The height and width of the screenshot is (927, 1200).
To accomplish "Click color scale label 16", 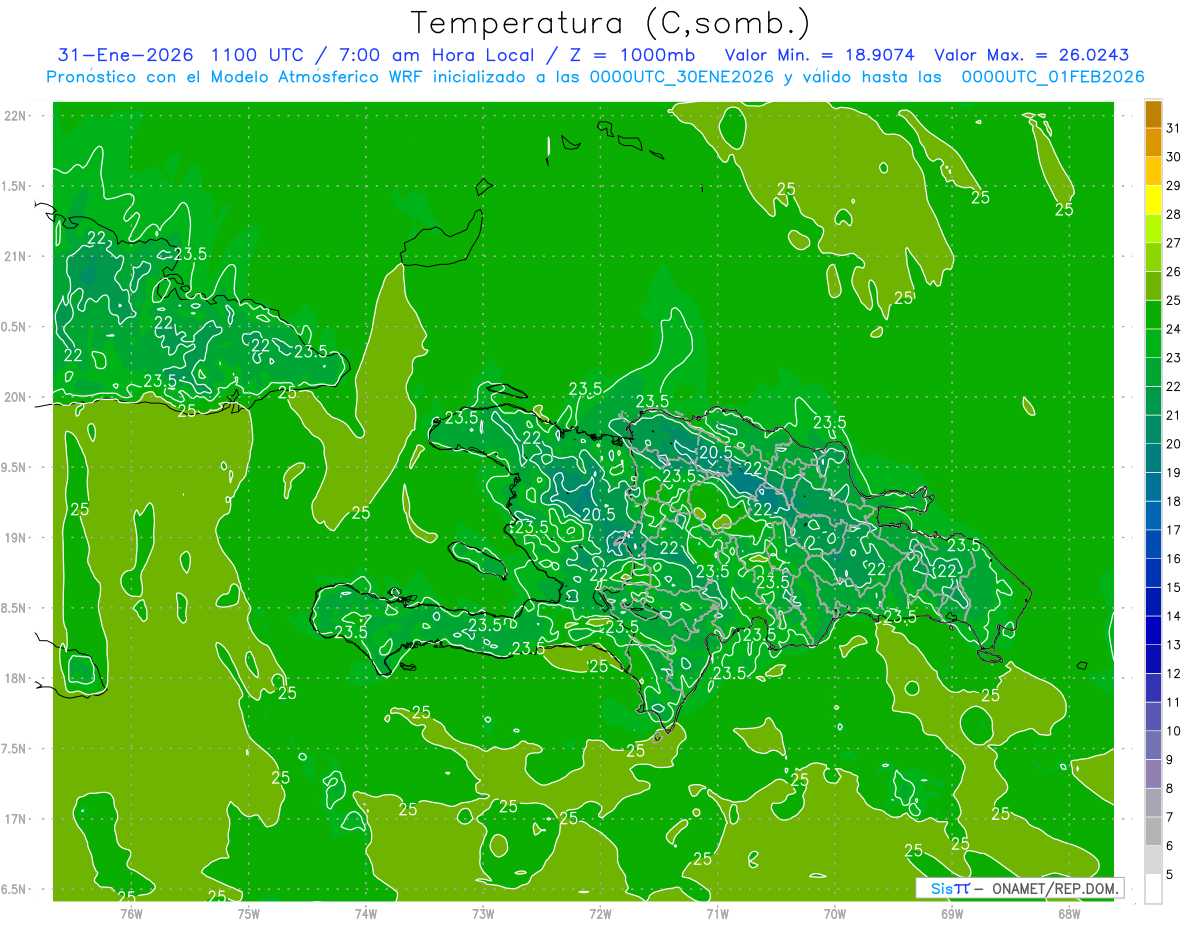I will [1174, 559].
